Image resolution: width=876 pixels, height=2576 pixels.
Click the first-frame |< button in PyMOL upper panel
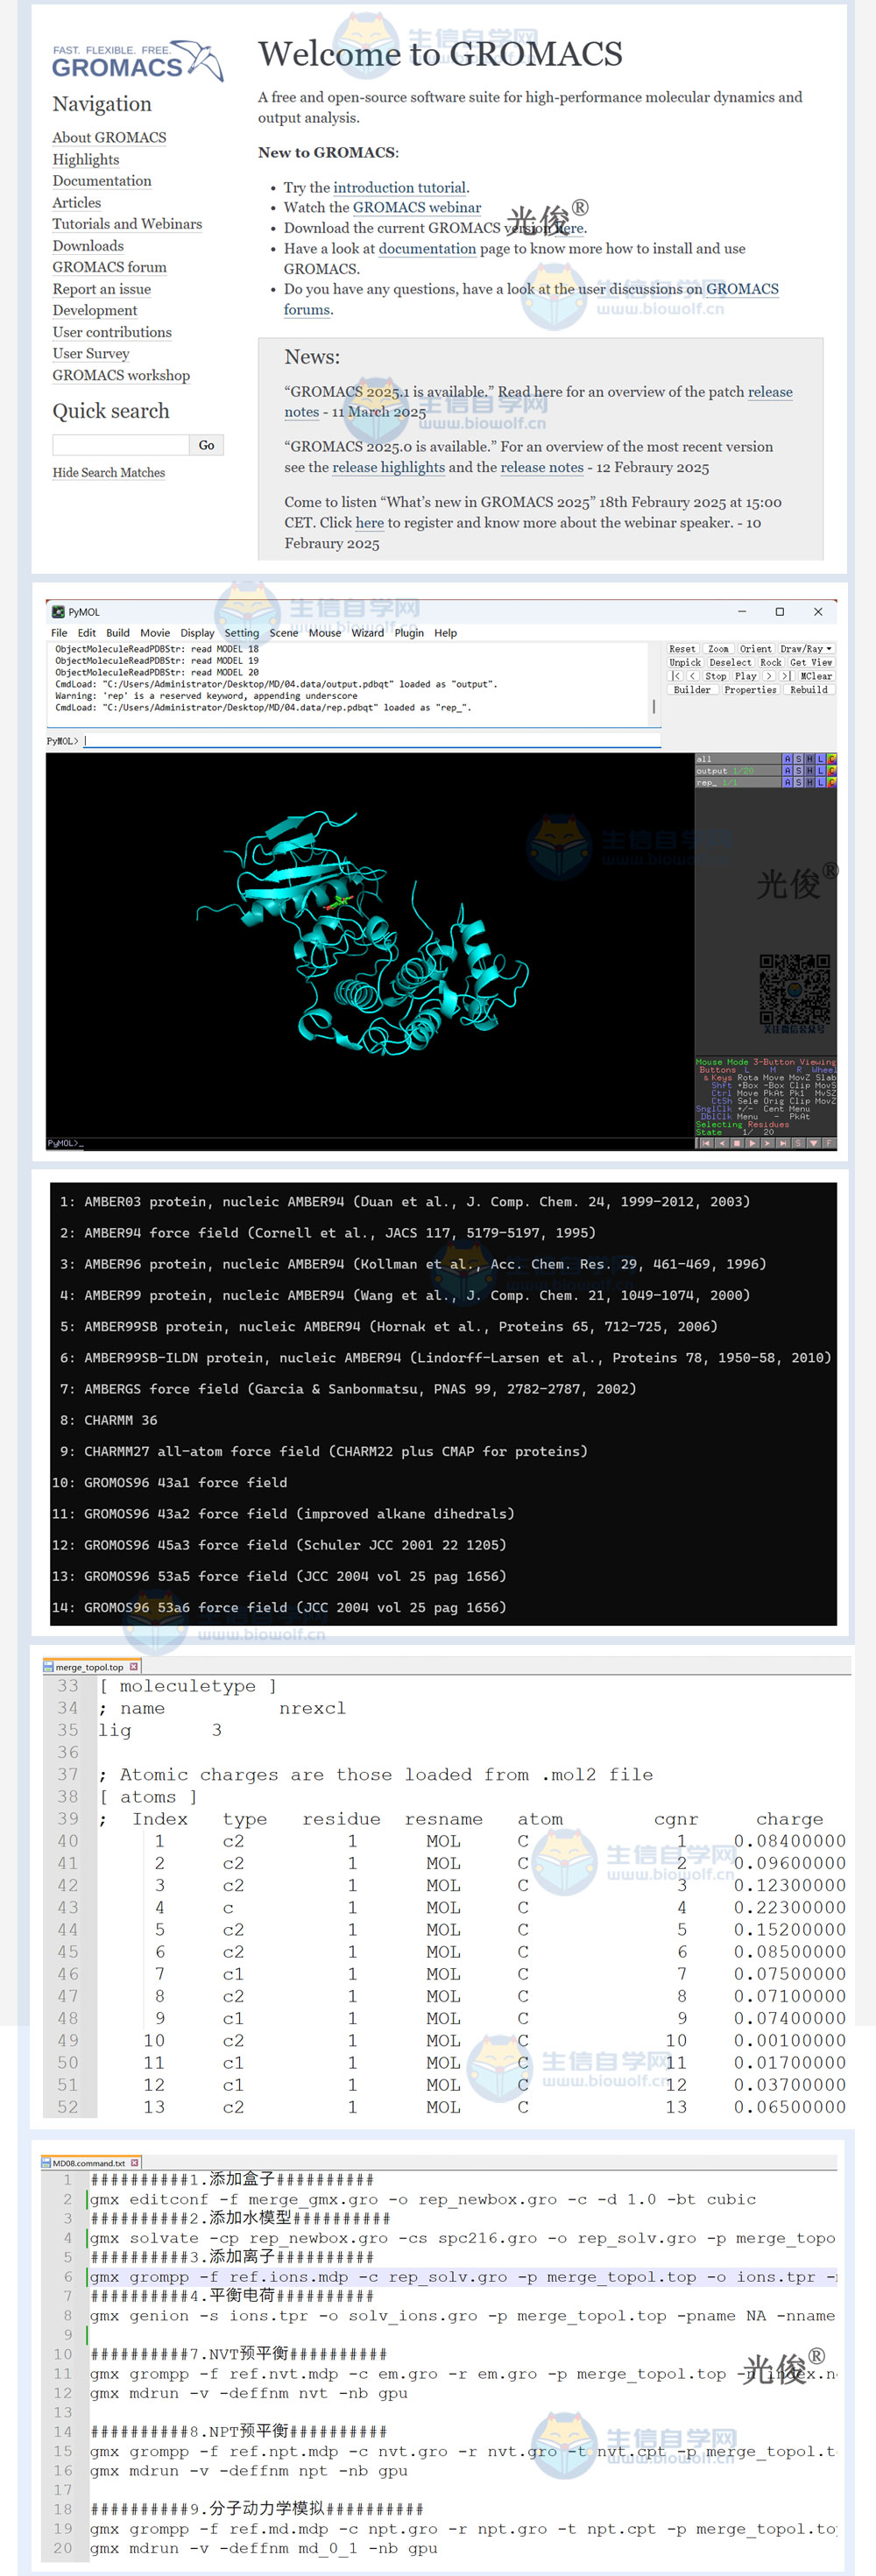675,676
